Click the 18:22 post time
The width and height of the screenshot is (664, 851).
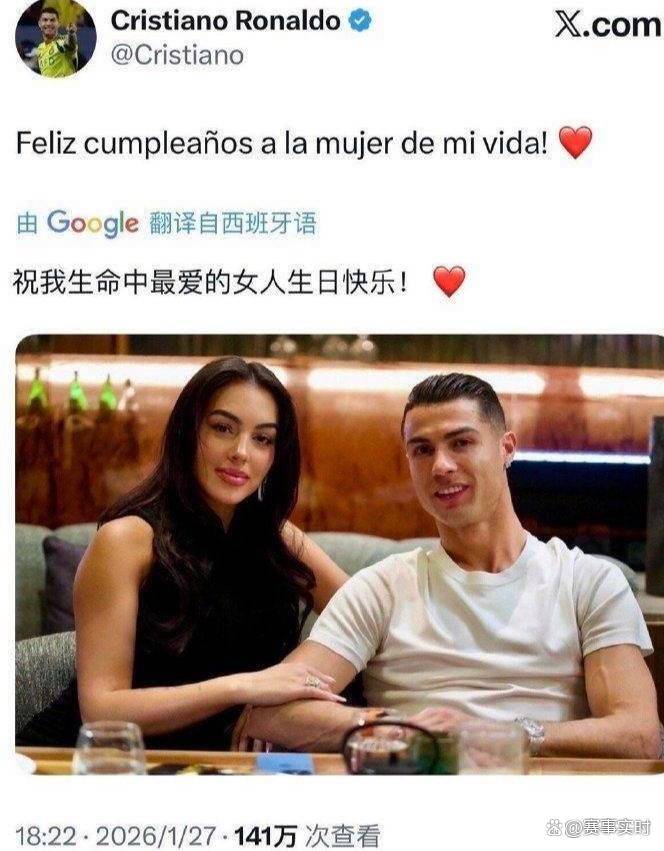pyautogui.click(x=46, y=836)
